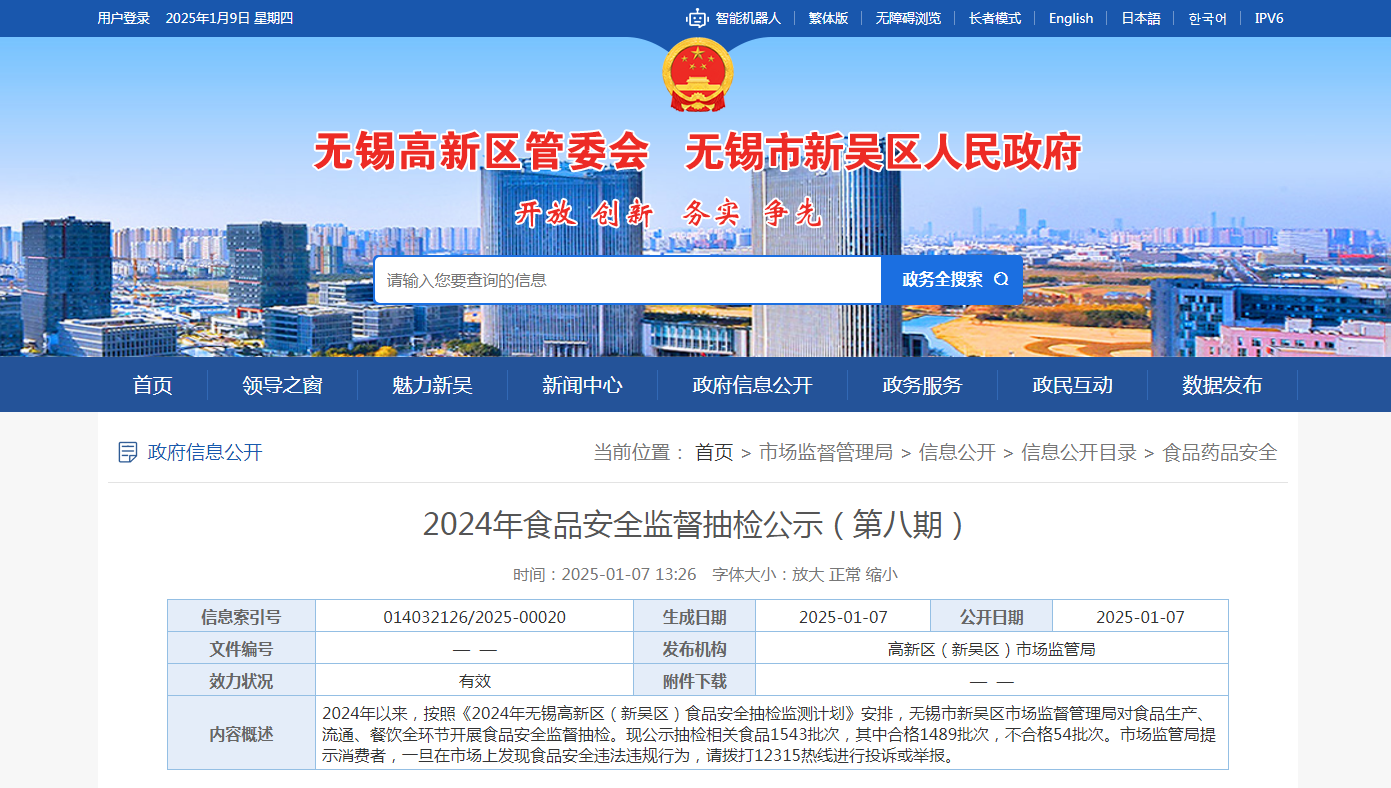Image resolution: width=1391 pixels, height=788 pixels.
Task: Click the 有效 status cell
Action: tap(475, 681)
